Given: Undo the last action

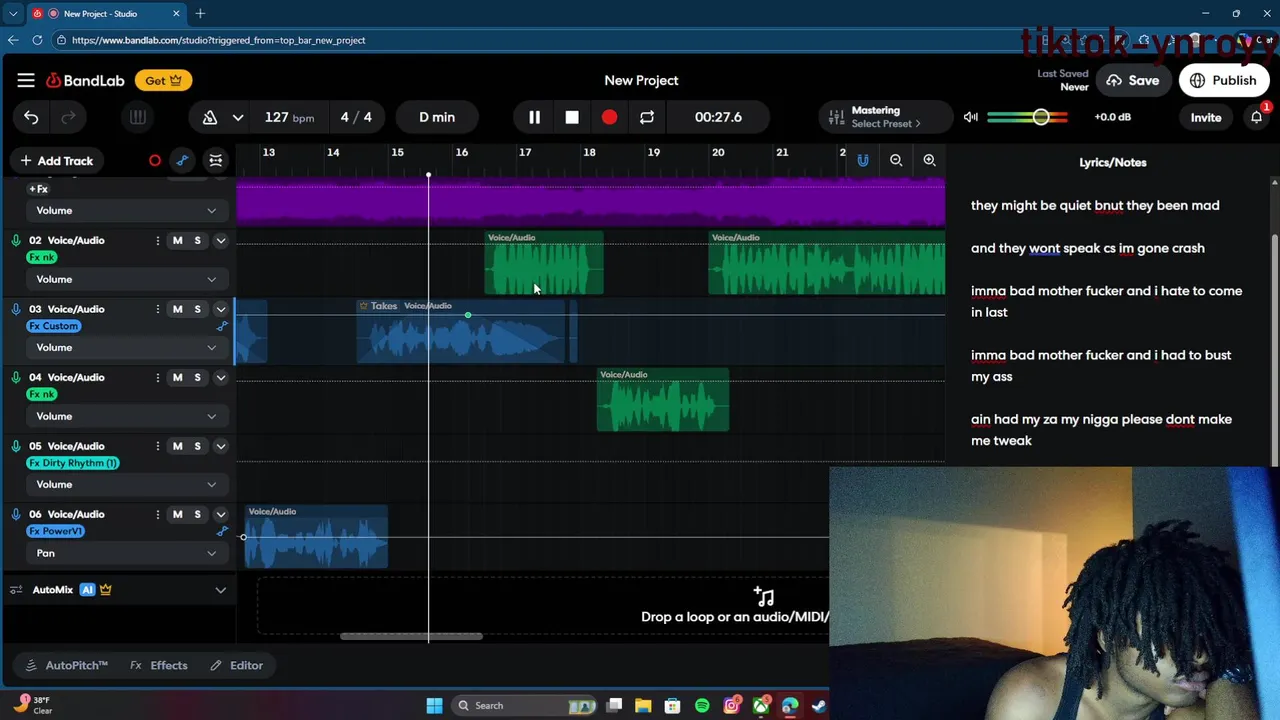Looking at the screenshot, I should pyautogui.click(x=31, y=117).
